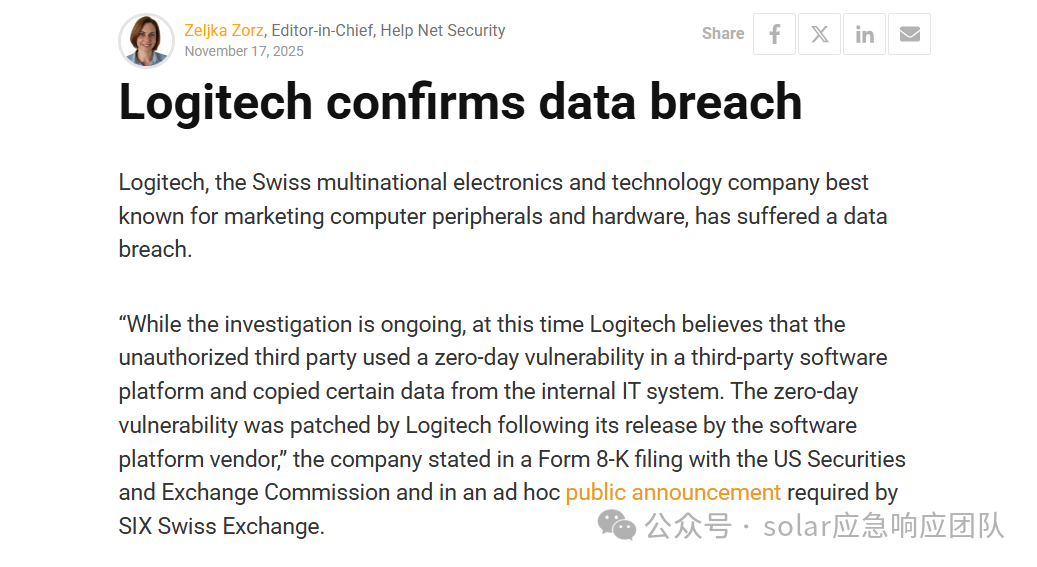The image size is (1037, 567).
Task: Click the Share label beside social icons
Action: (723, 34)
